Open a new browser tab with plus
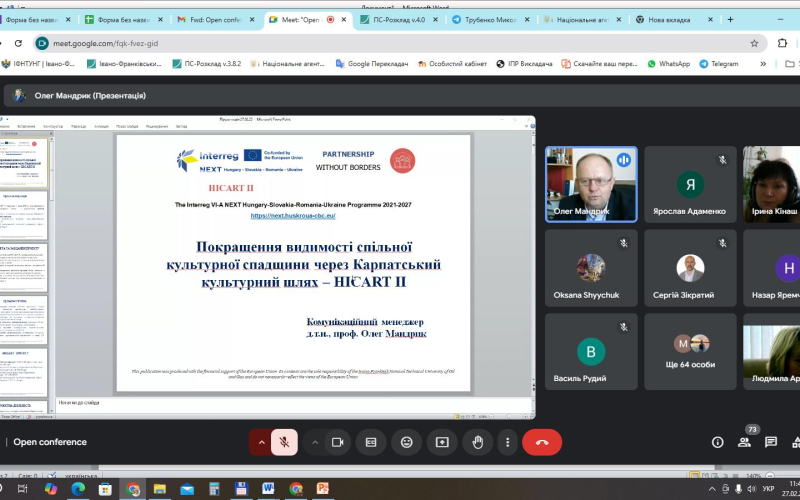This screenshot has width=800, height=500. pyautogui.click(x=730, y=19)
